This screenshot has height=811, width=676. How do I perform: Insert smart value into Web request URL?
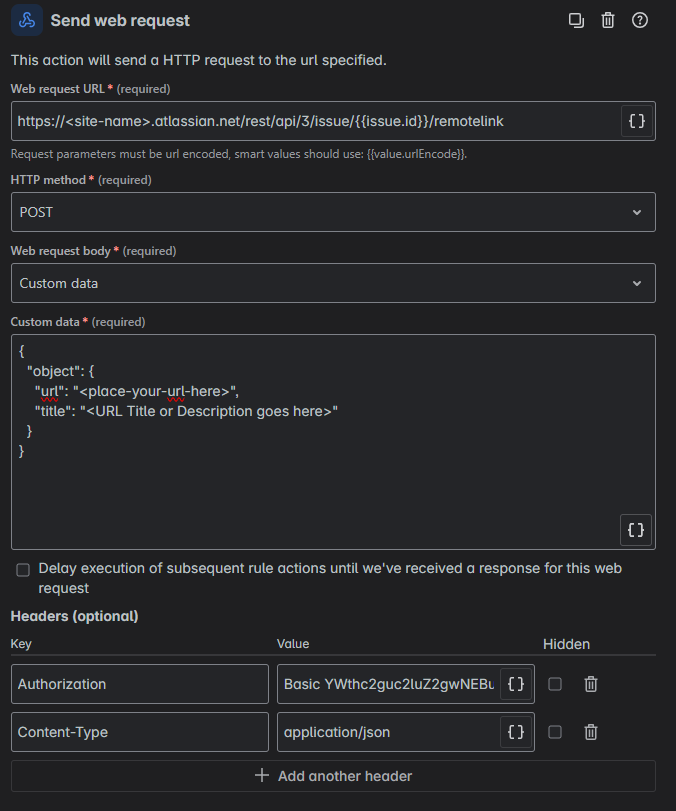[635, 120]
